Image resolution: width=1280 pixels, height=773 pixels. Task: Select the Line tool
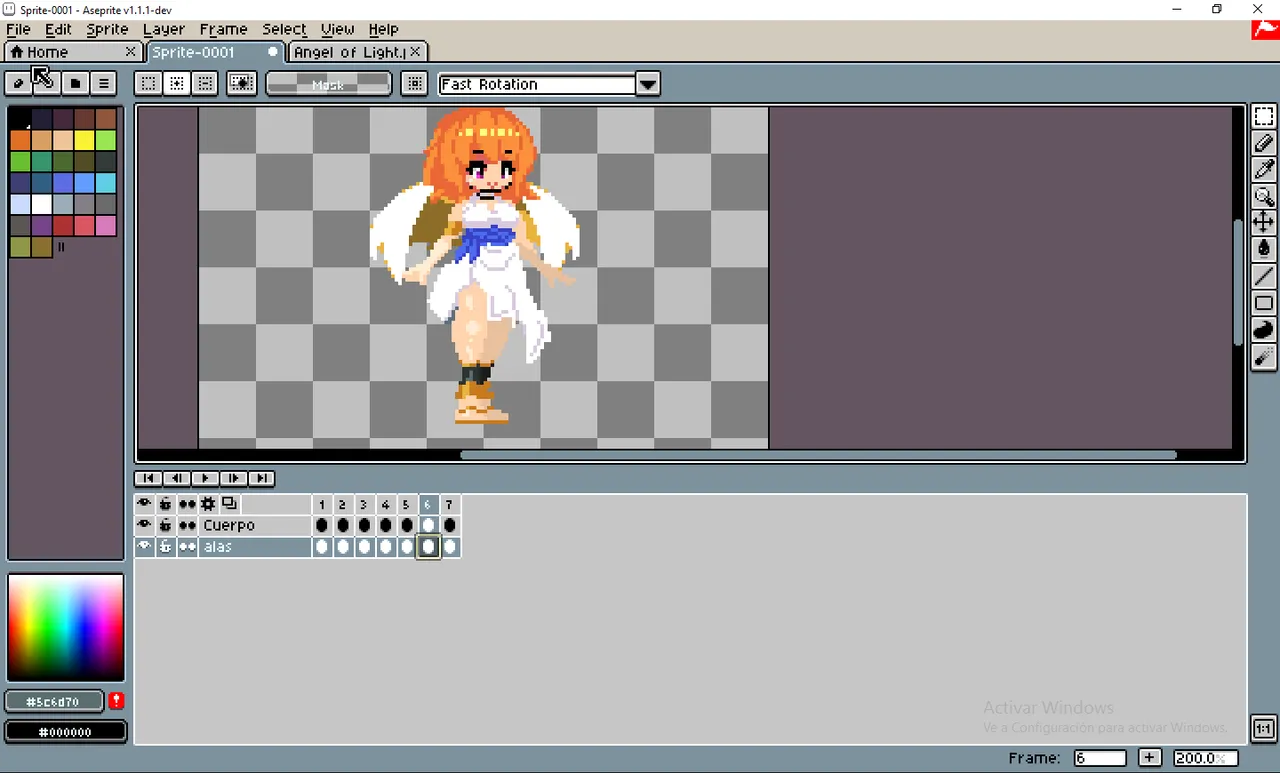tap(1264, 276)
